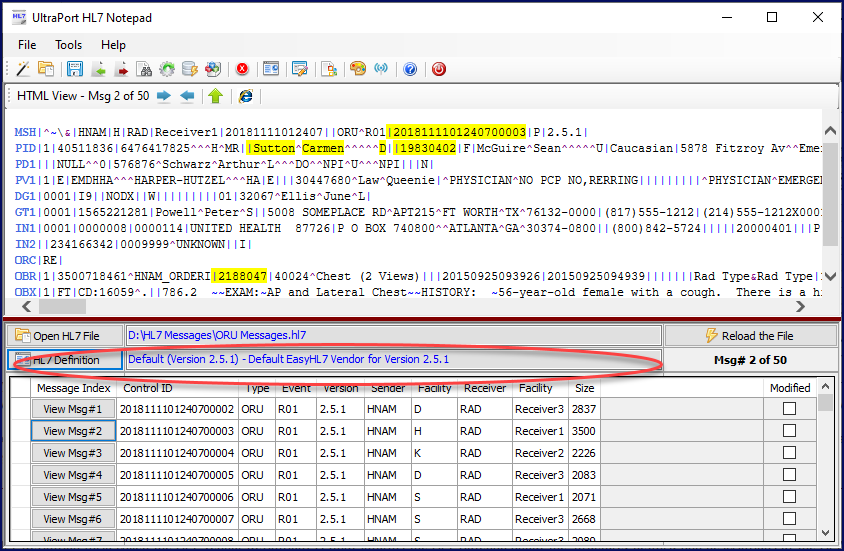This screenshot has width=844, height=551.
Task: Click the Modified column header
Action: click(790, 388)
